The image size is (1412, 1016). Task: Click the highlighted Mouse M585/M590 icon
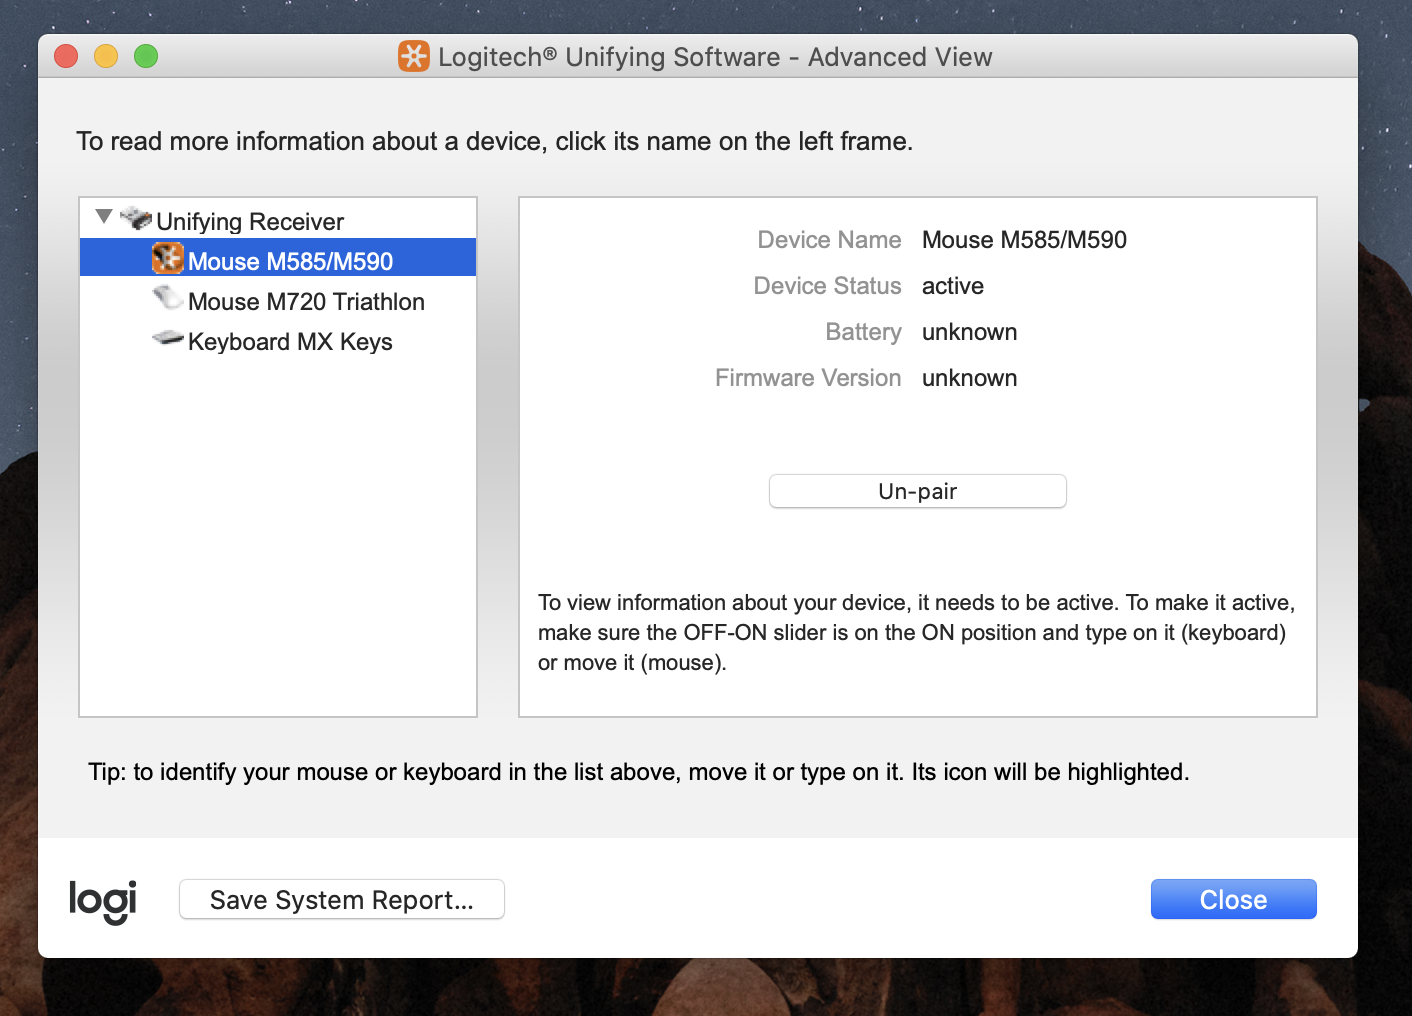pos(167,258)
